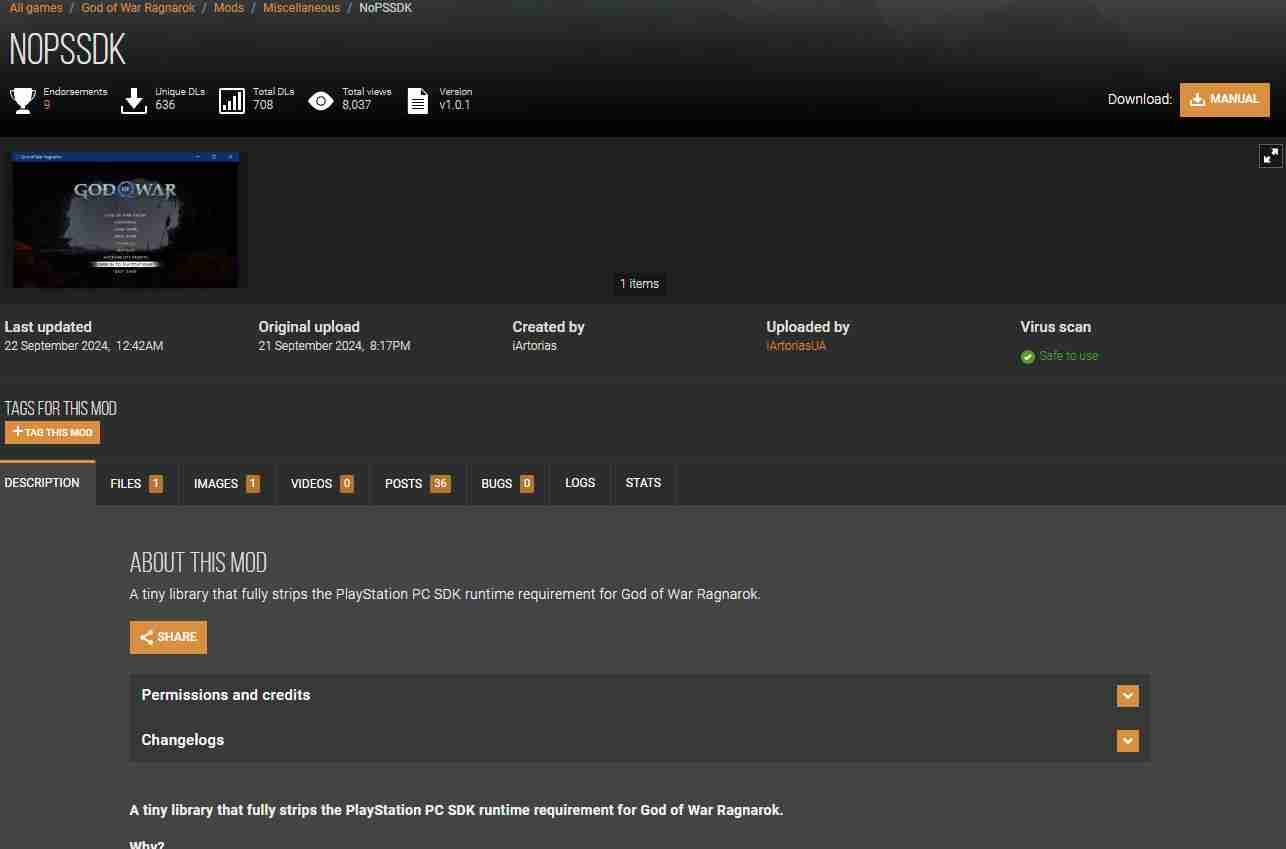
Task: Open the Bugs tab
Action: (508, 483)
